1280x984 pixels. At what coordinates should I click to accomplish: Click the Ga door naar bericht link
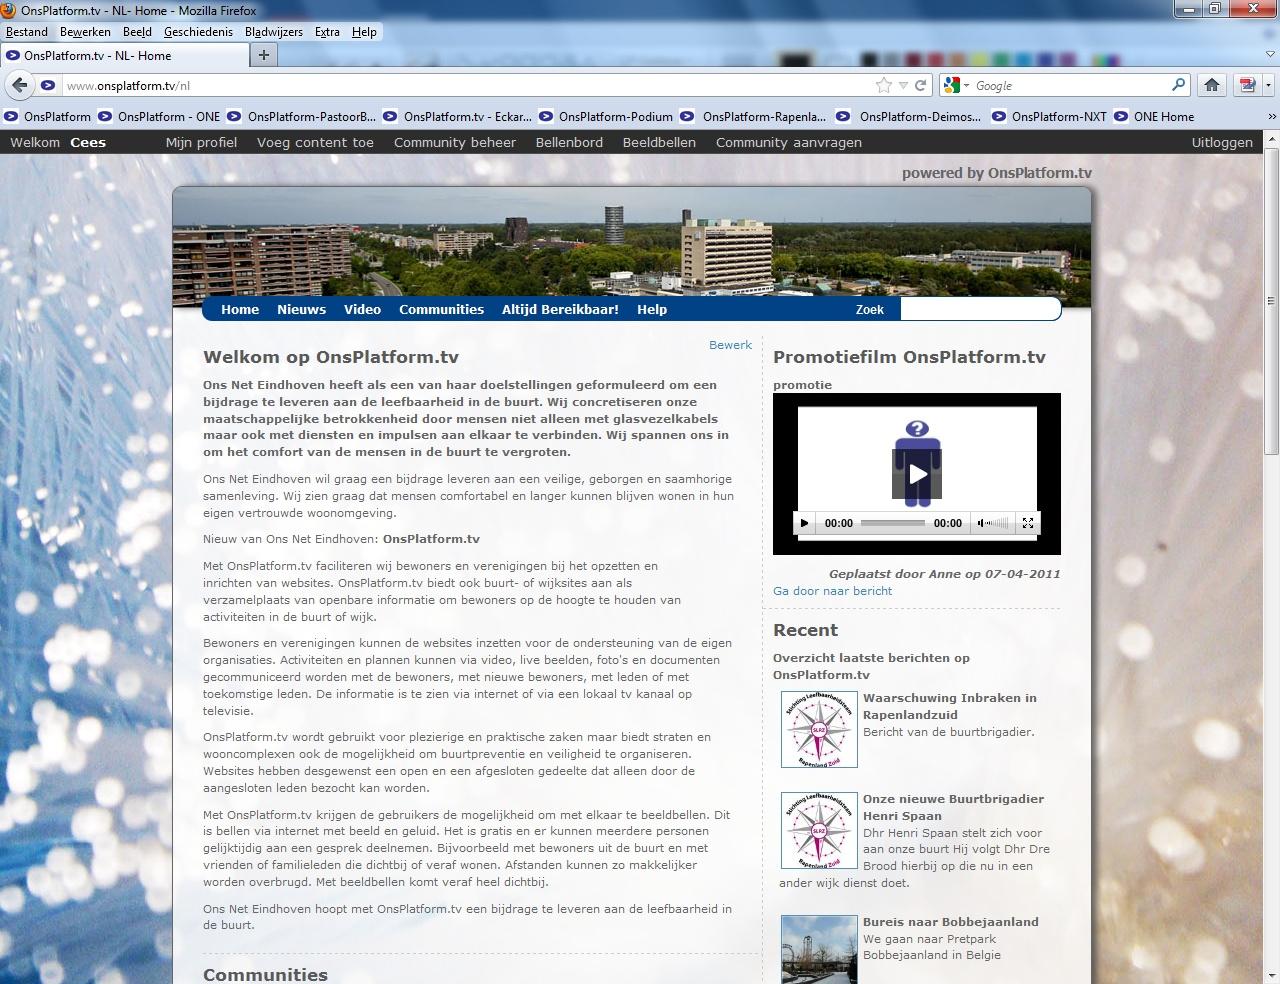pyautogui.click(x=832, y=591)
